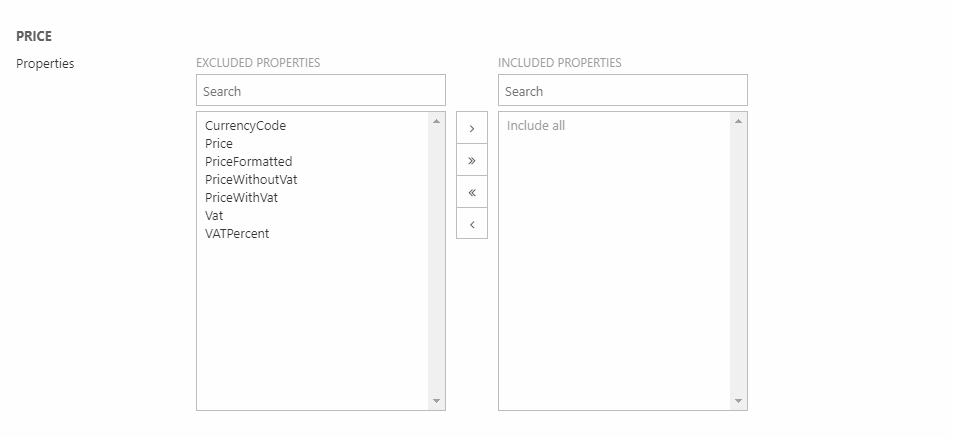Focus the Included Properties search field
This screenshot has height=437, width=953.
[x=622, y=91]
